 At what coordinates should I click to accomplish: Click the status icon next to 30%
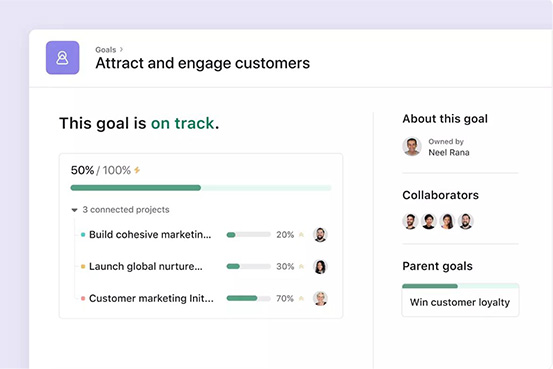pyautogui.click(x=301, y=266)
